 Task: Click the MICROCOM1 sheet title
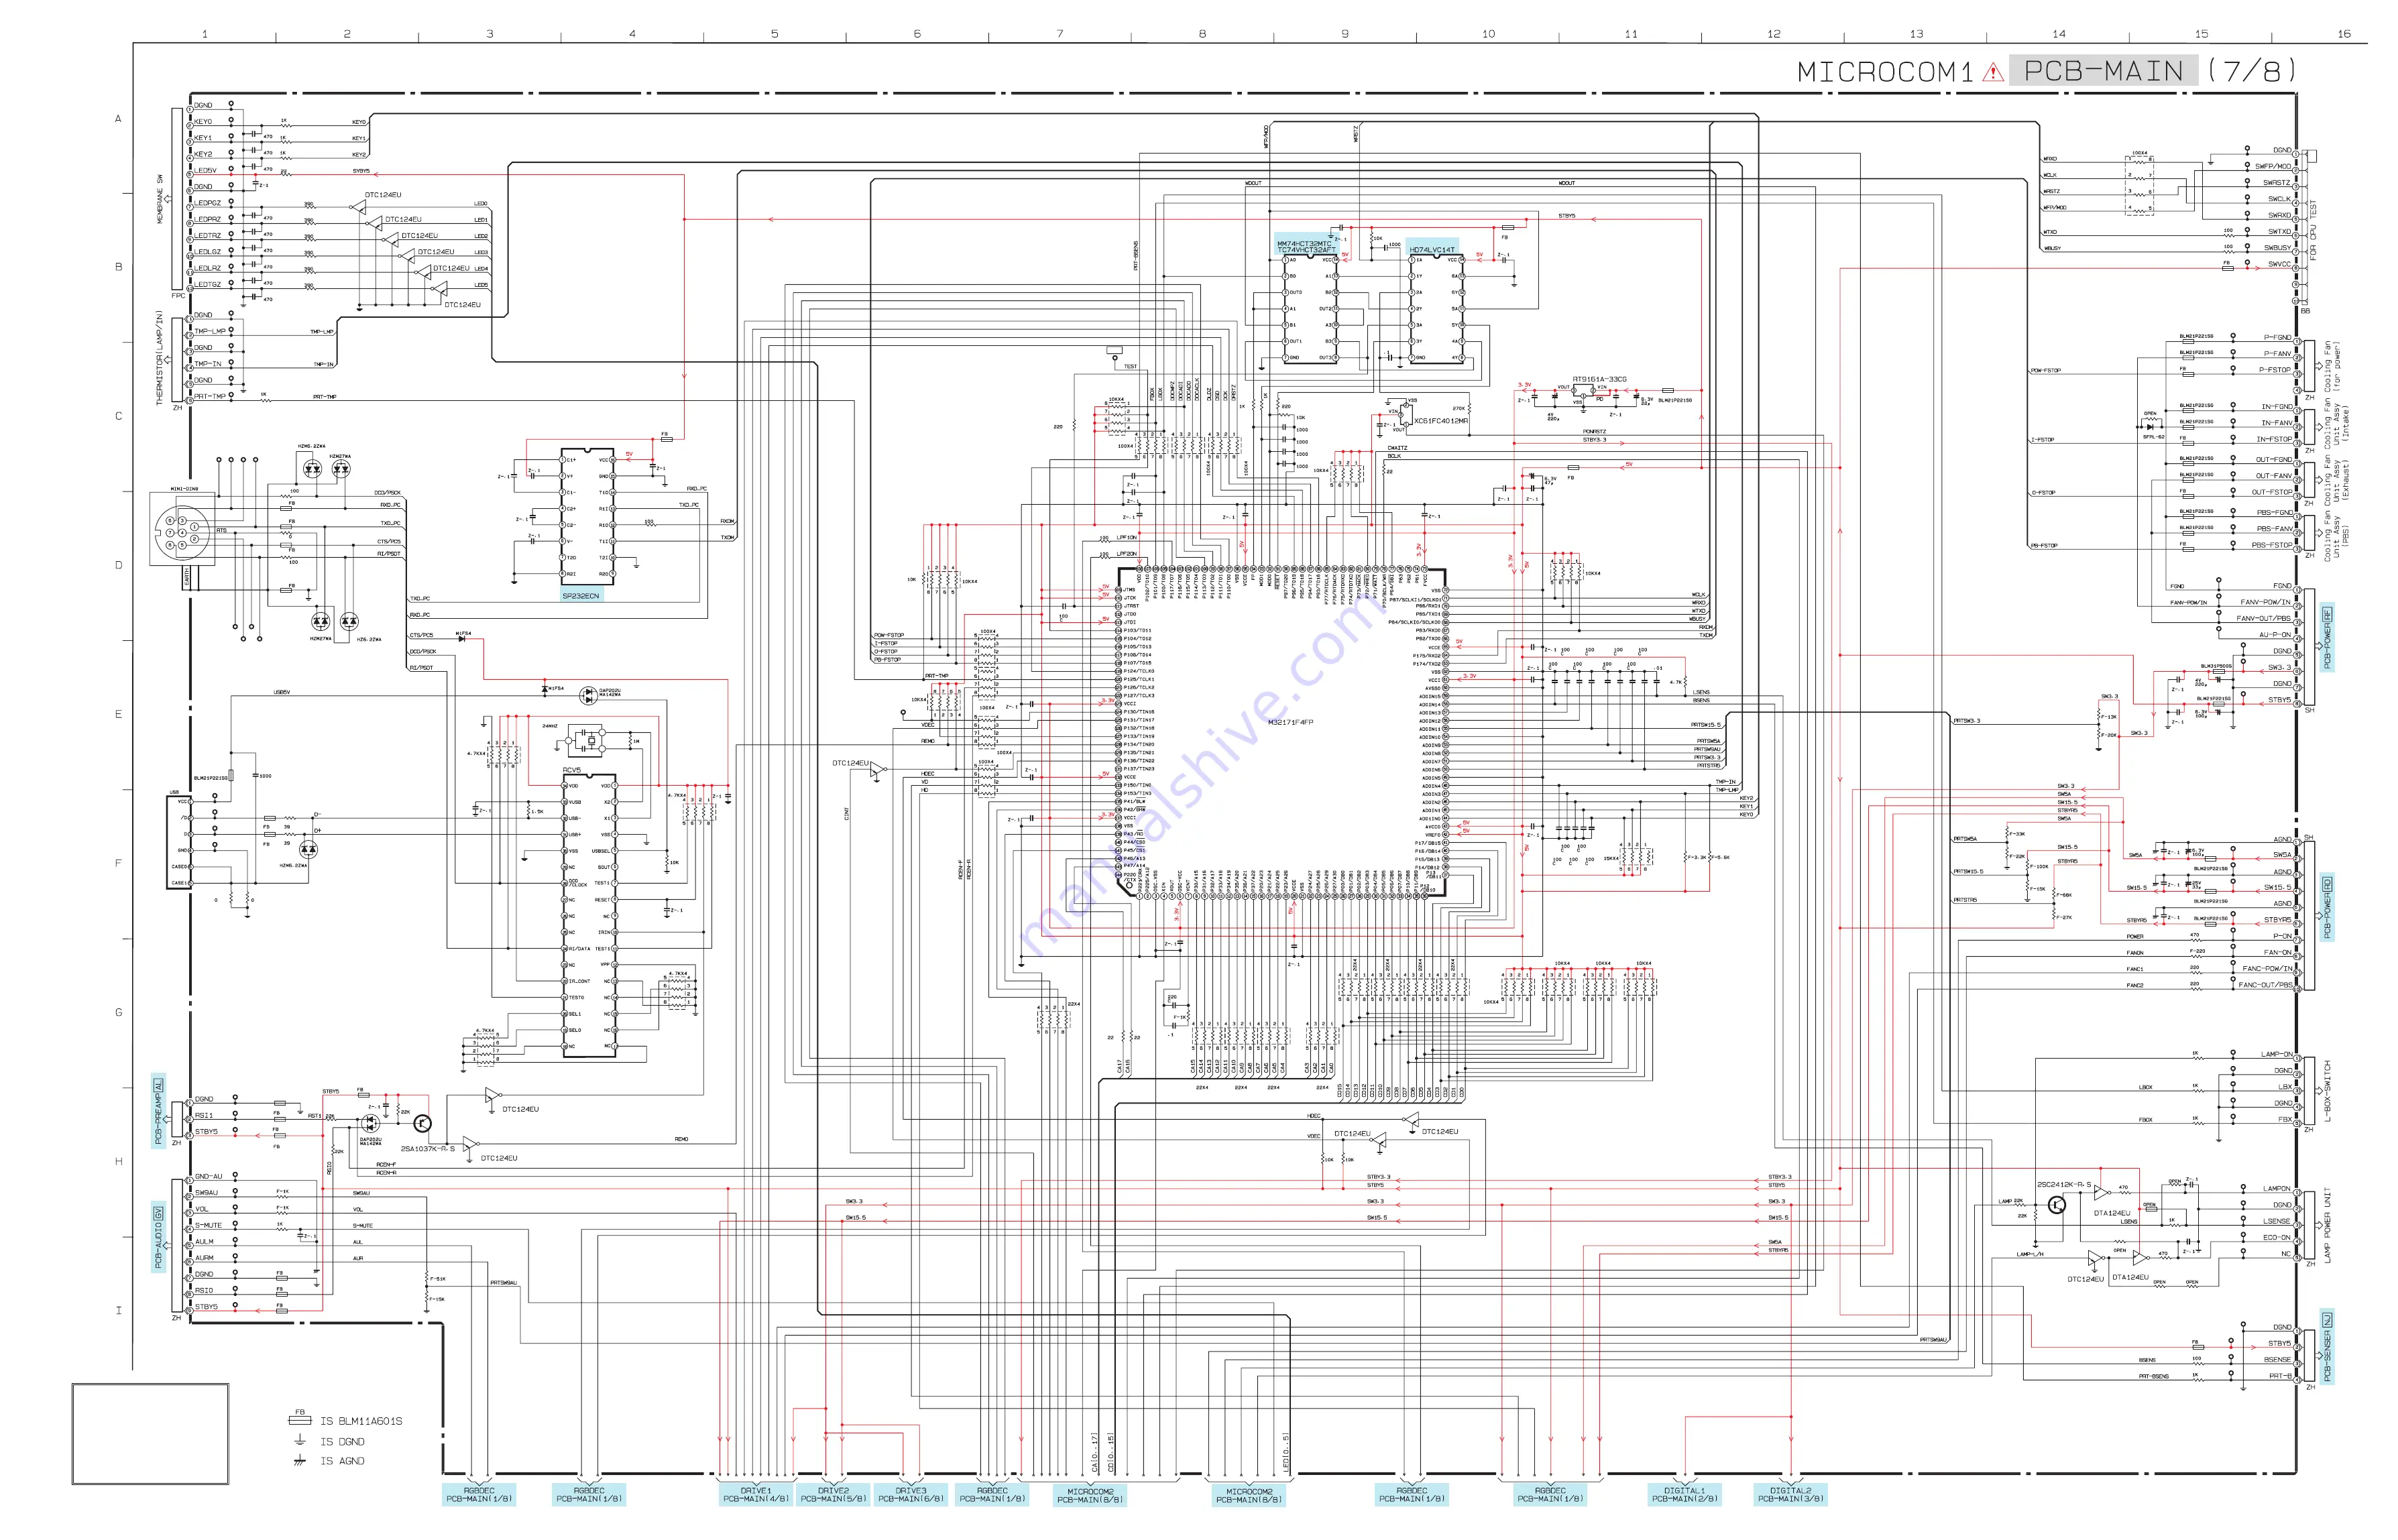(x=1884, y=72)
